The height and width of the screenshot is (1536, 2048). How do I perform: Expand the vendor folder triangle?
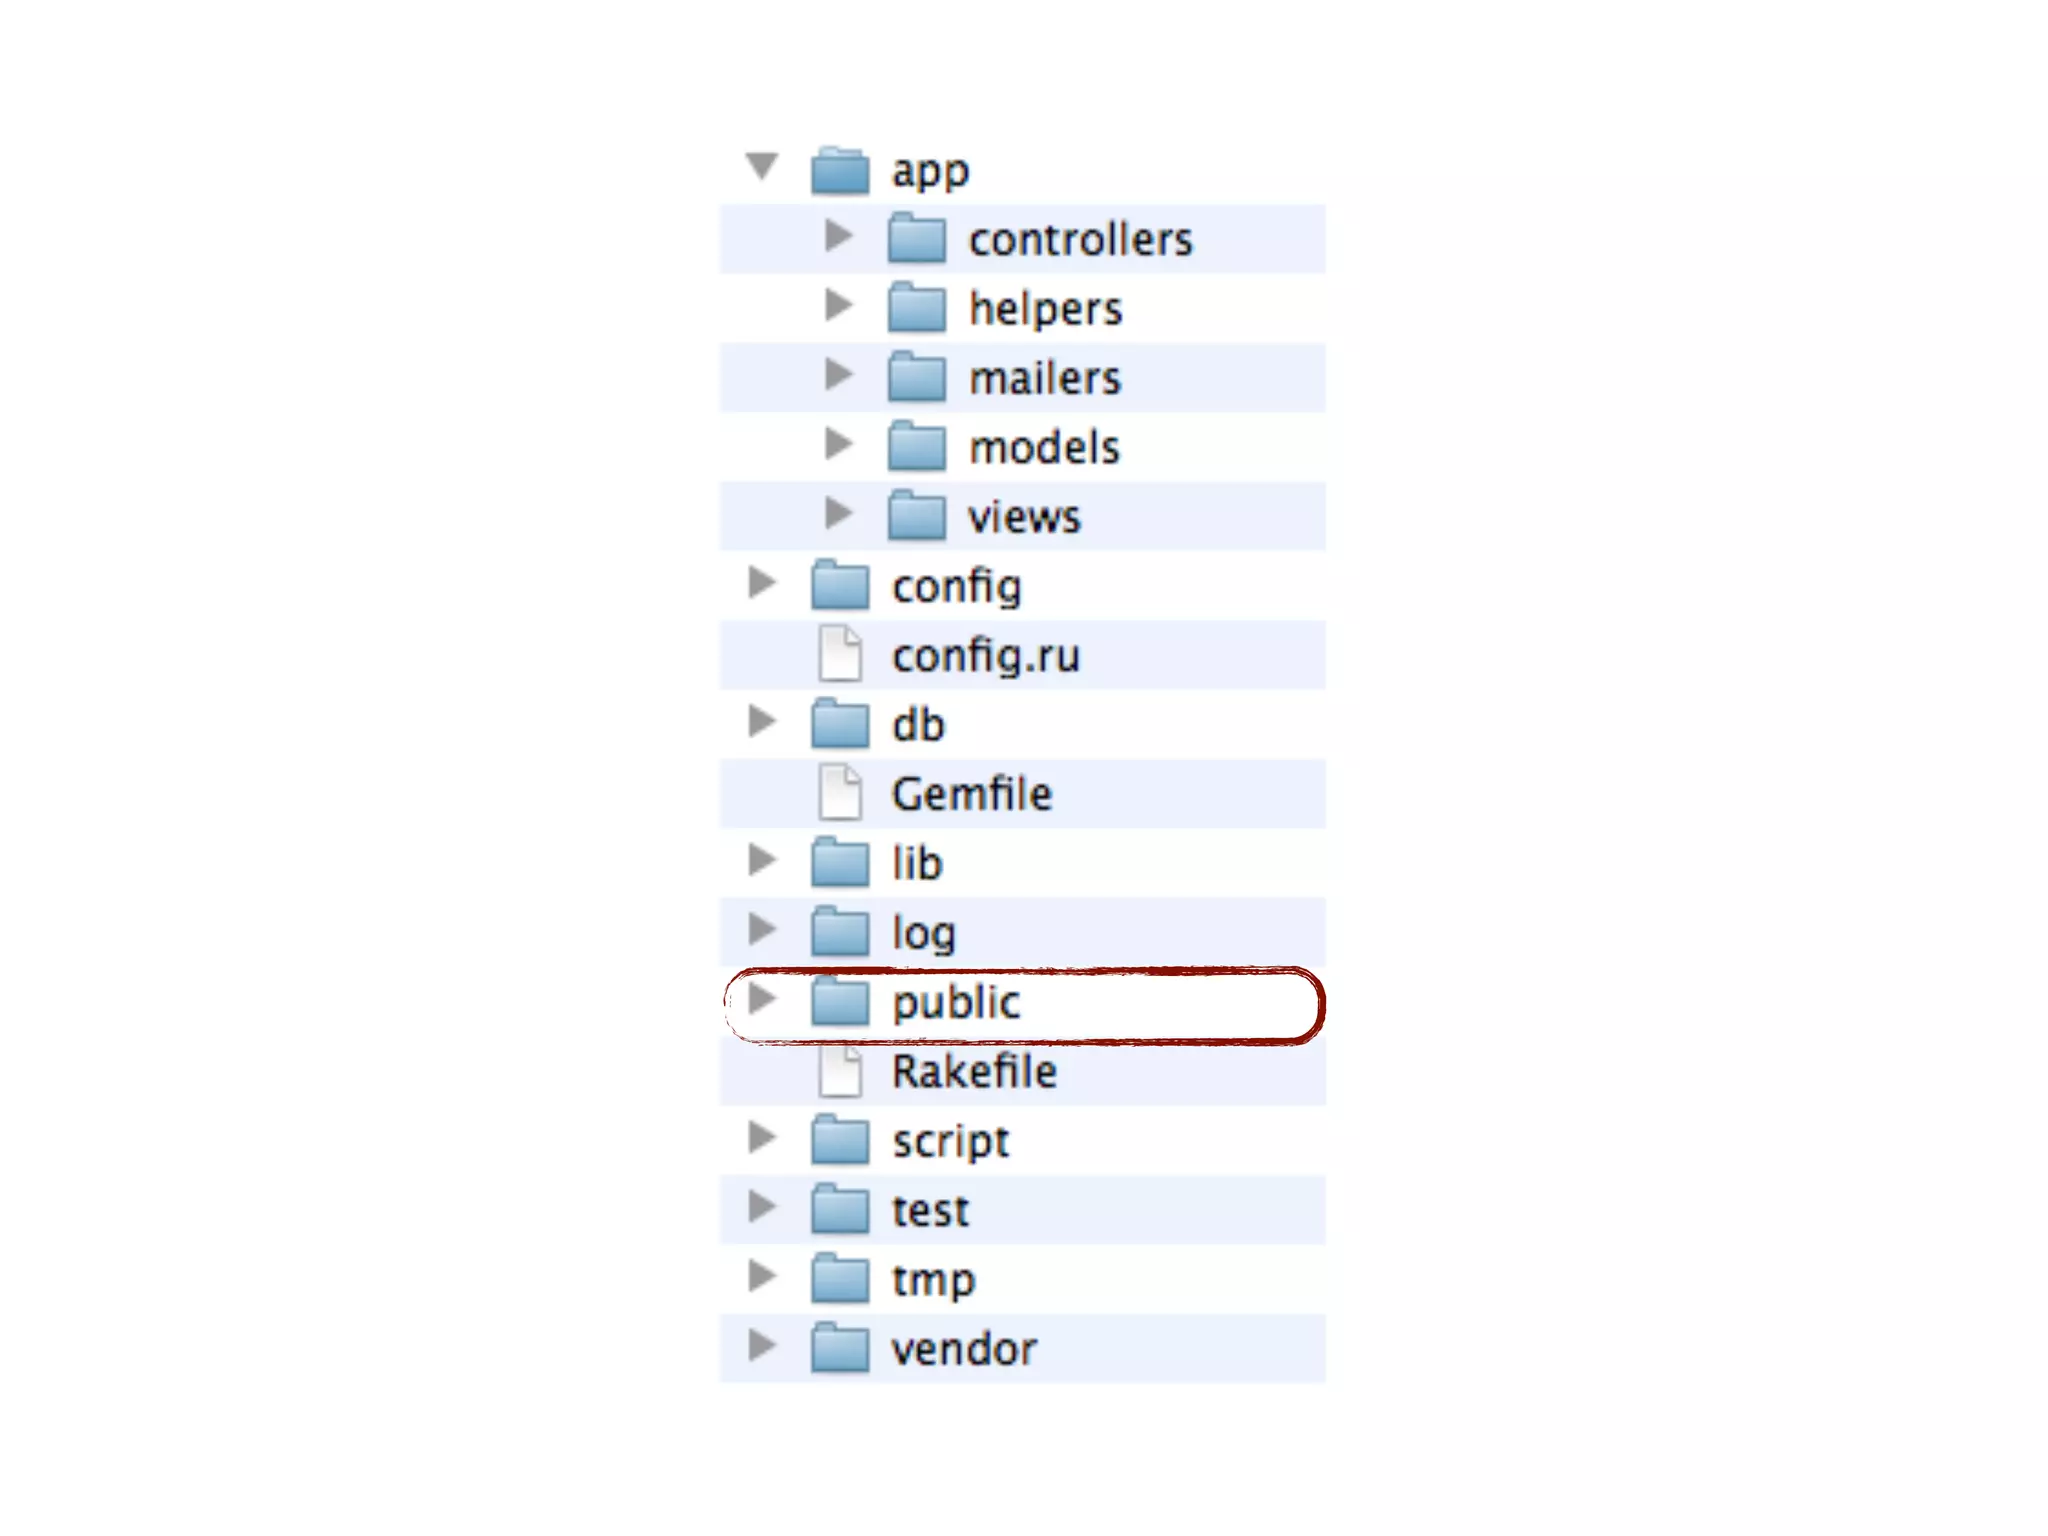pos(763,1345)
